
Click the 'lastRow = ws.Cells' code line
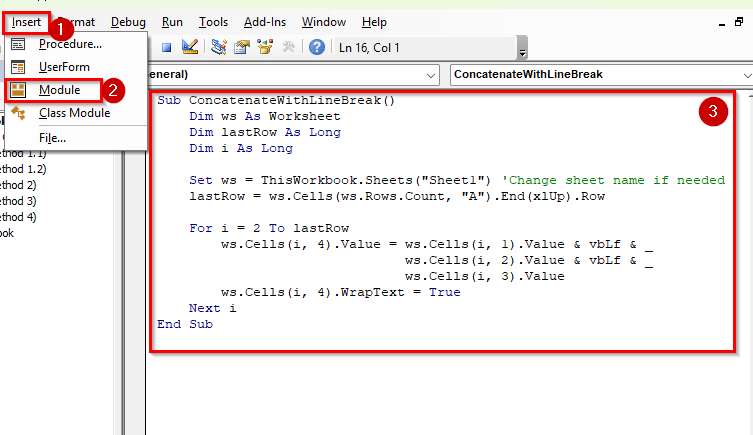tap(397, 196)
